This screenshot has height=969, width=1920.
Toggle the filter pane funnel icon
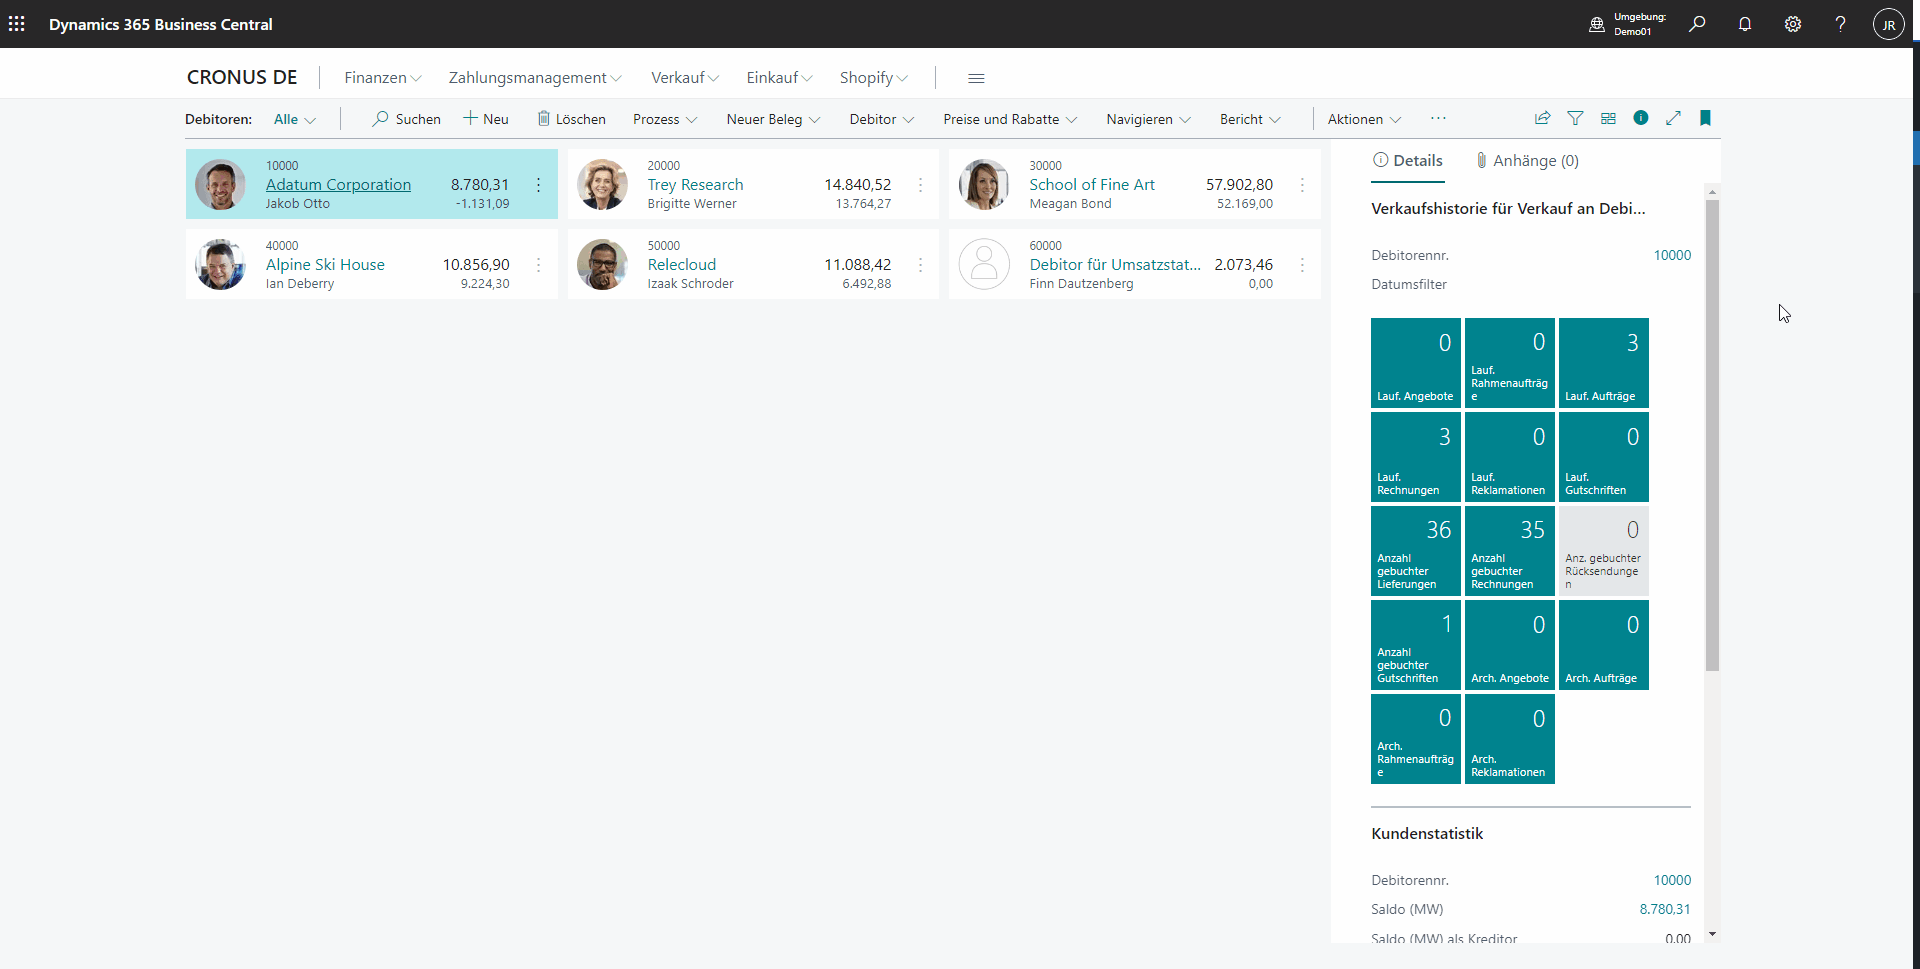point(1575,118)
